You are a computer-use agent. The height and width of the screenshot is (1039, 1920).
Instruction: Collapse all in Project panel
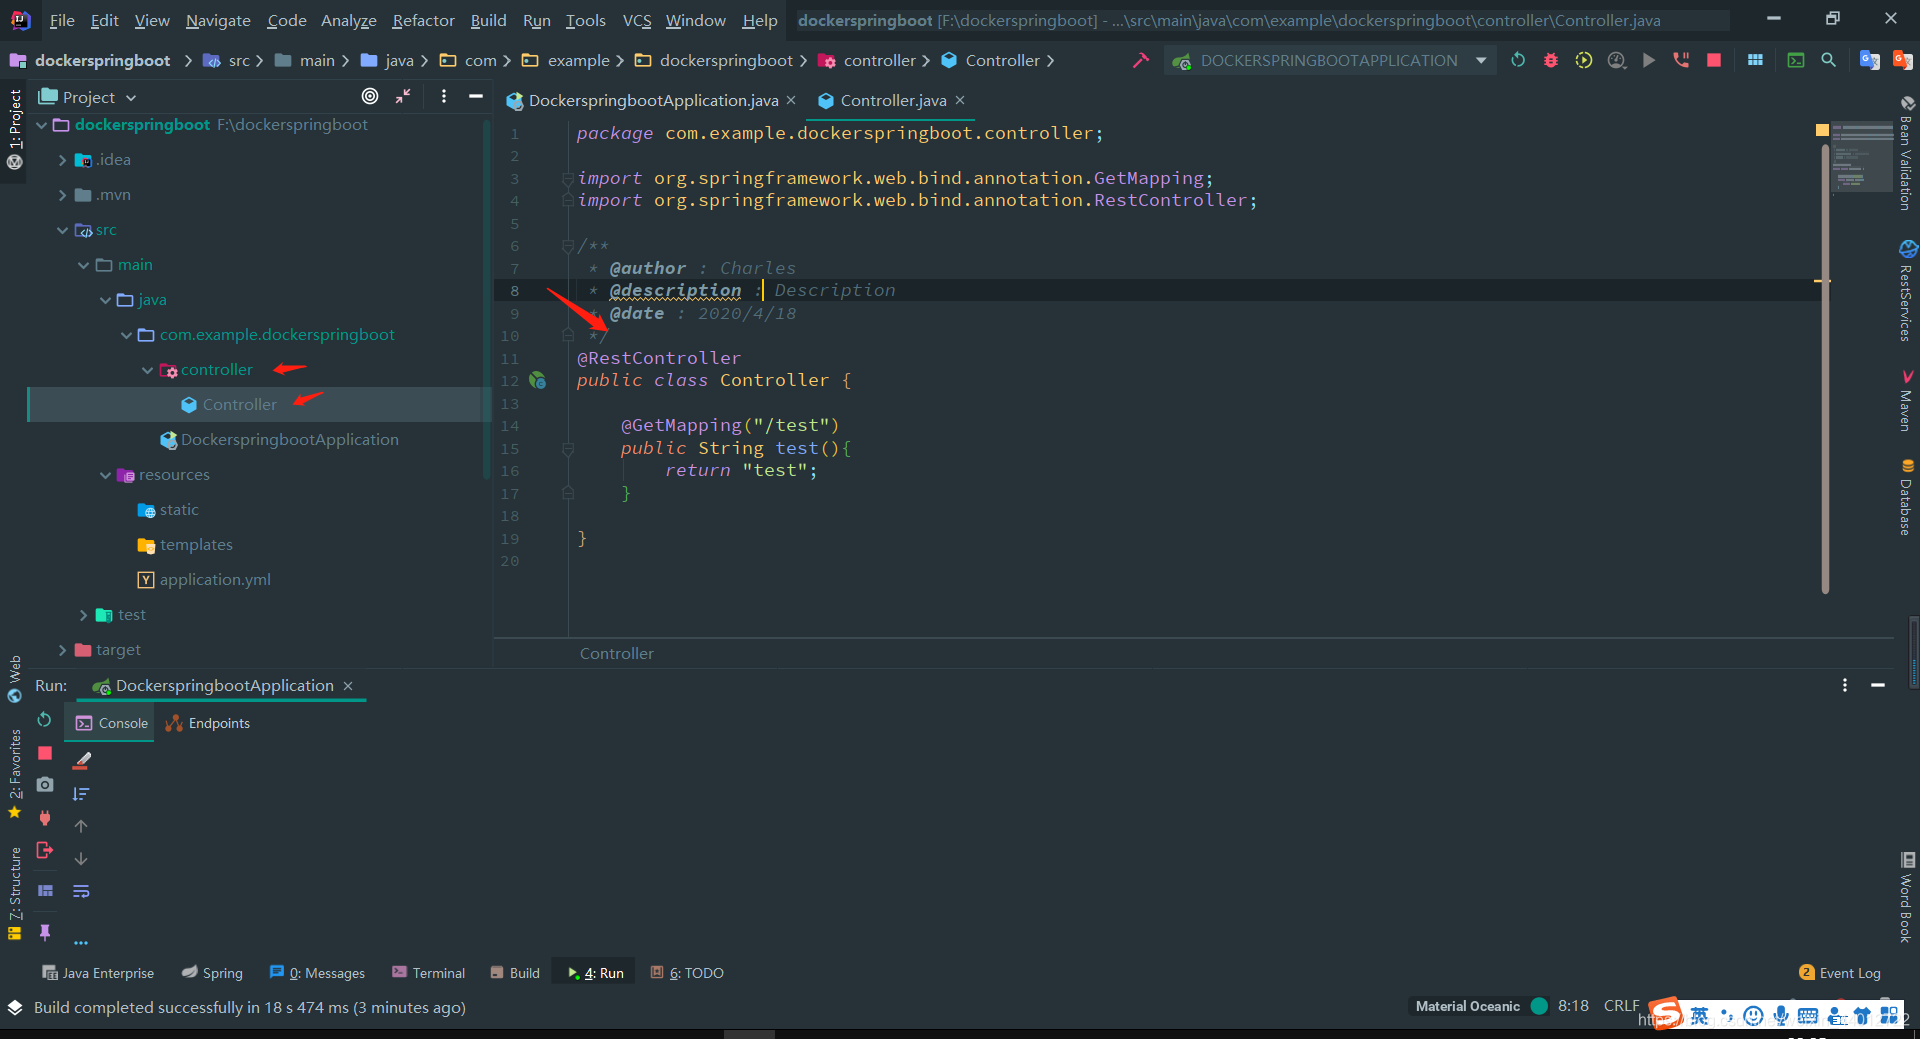(403, 96)
